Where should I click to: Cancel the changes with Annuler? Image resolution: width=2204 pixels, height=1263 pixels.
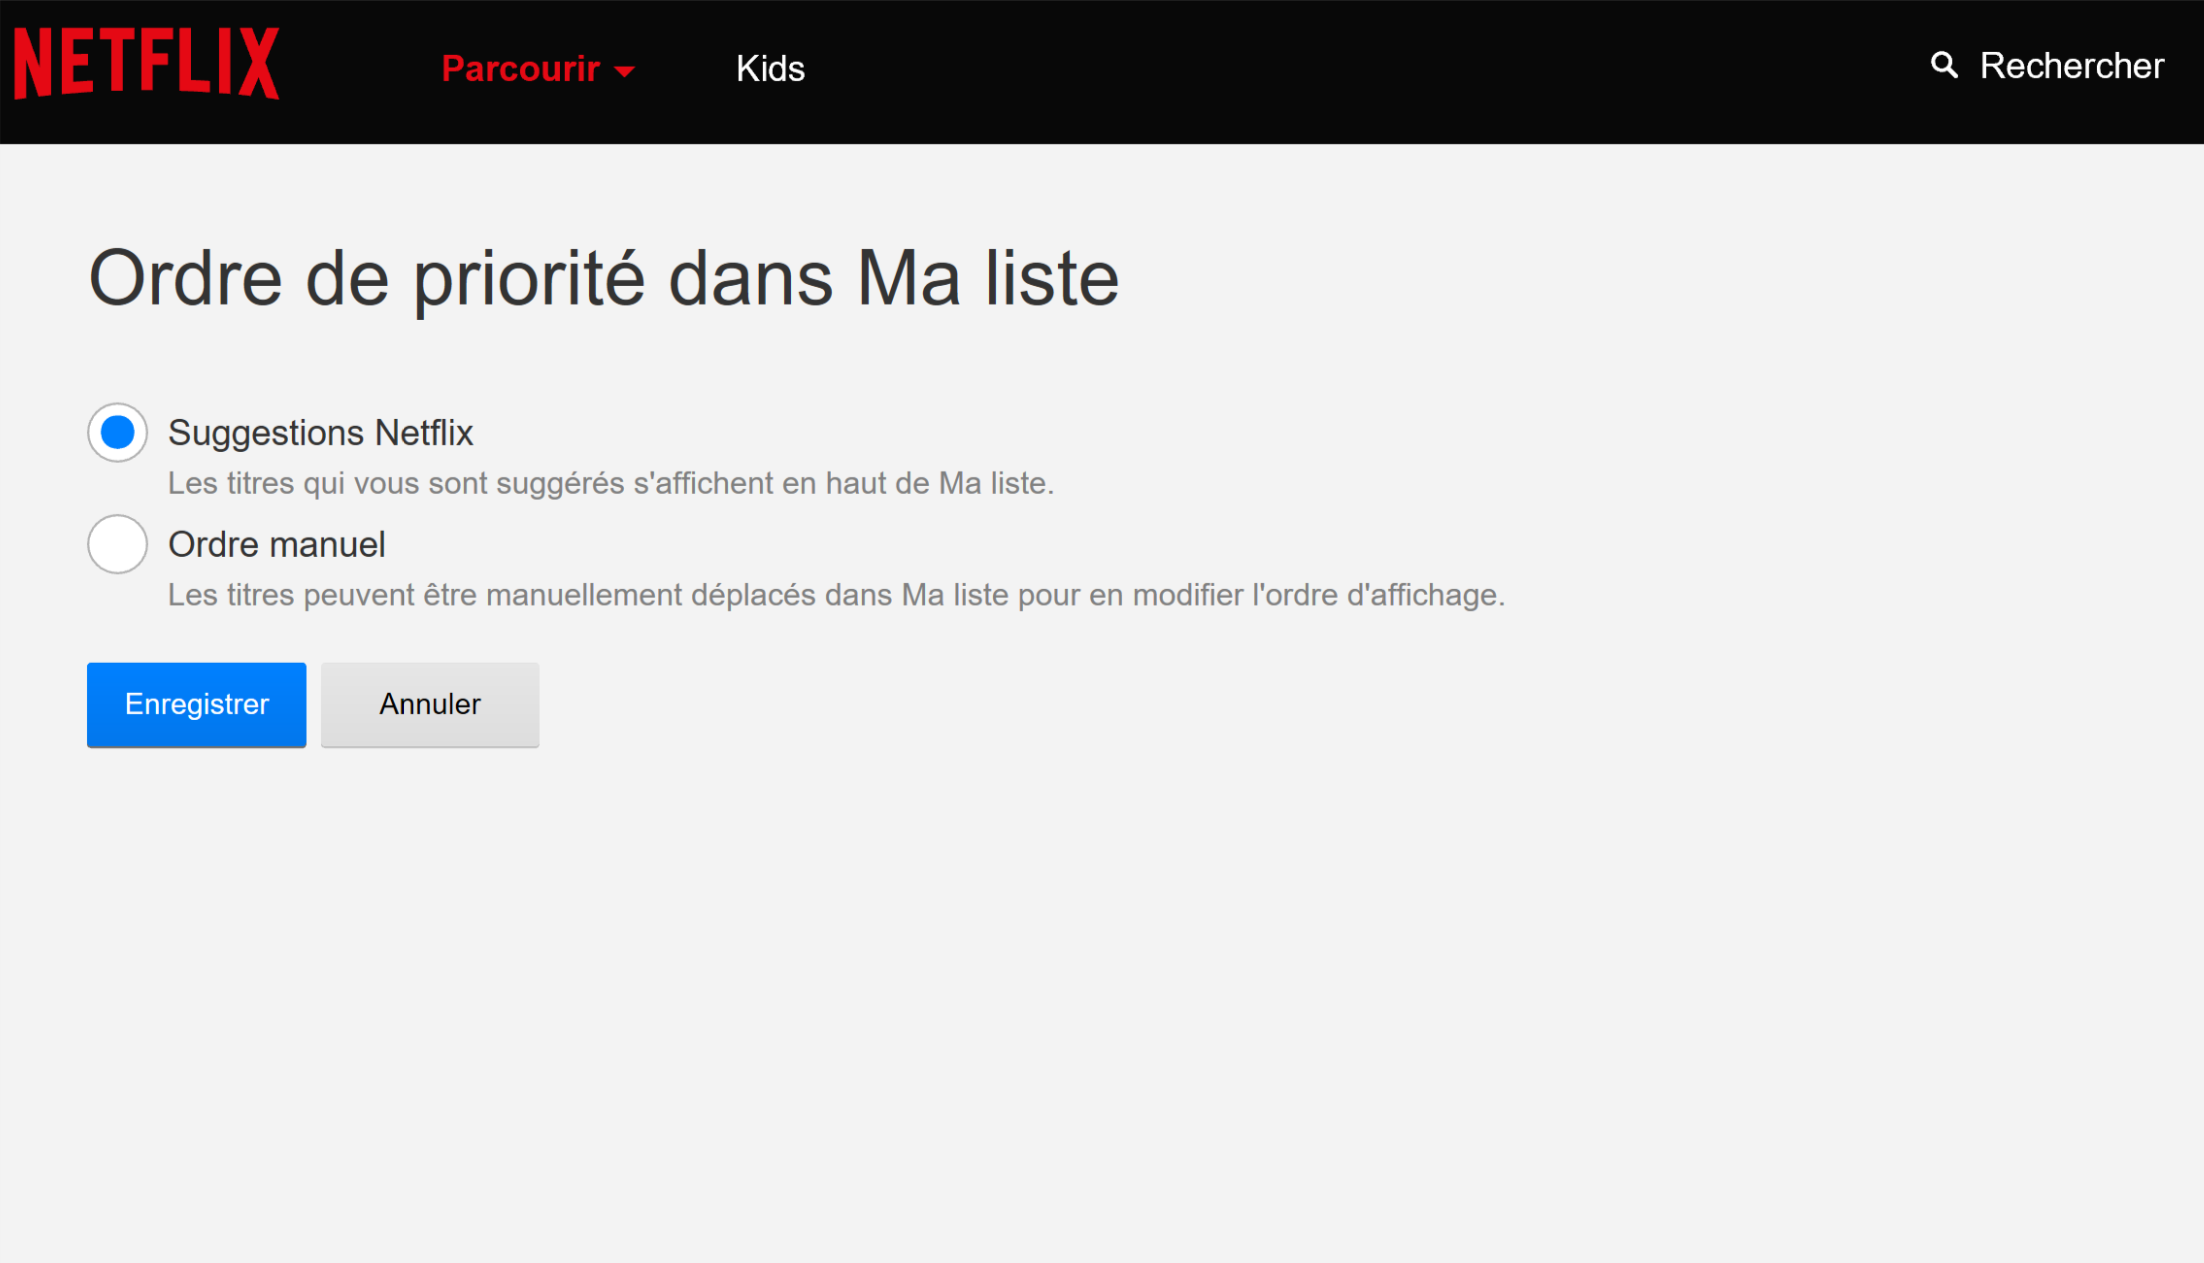[x=430, y=705]
